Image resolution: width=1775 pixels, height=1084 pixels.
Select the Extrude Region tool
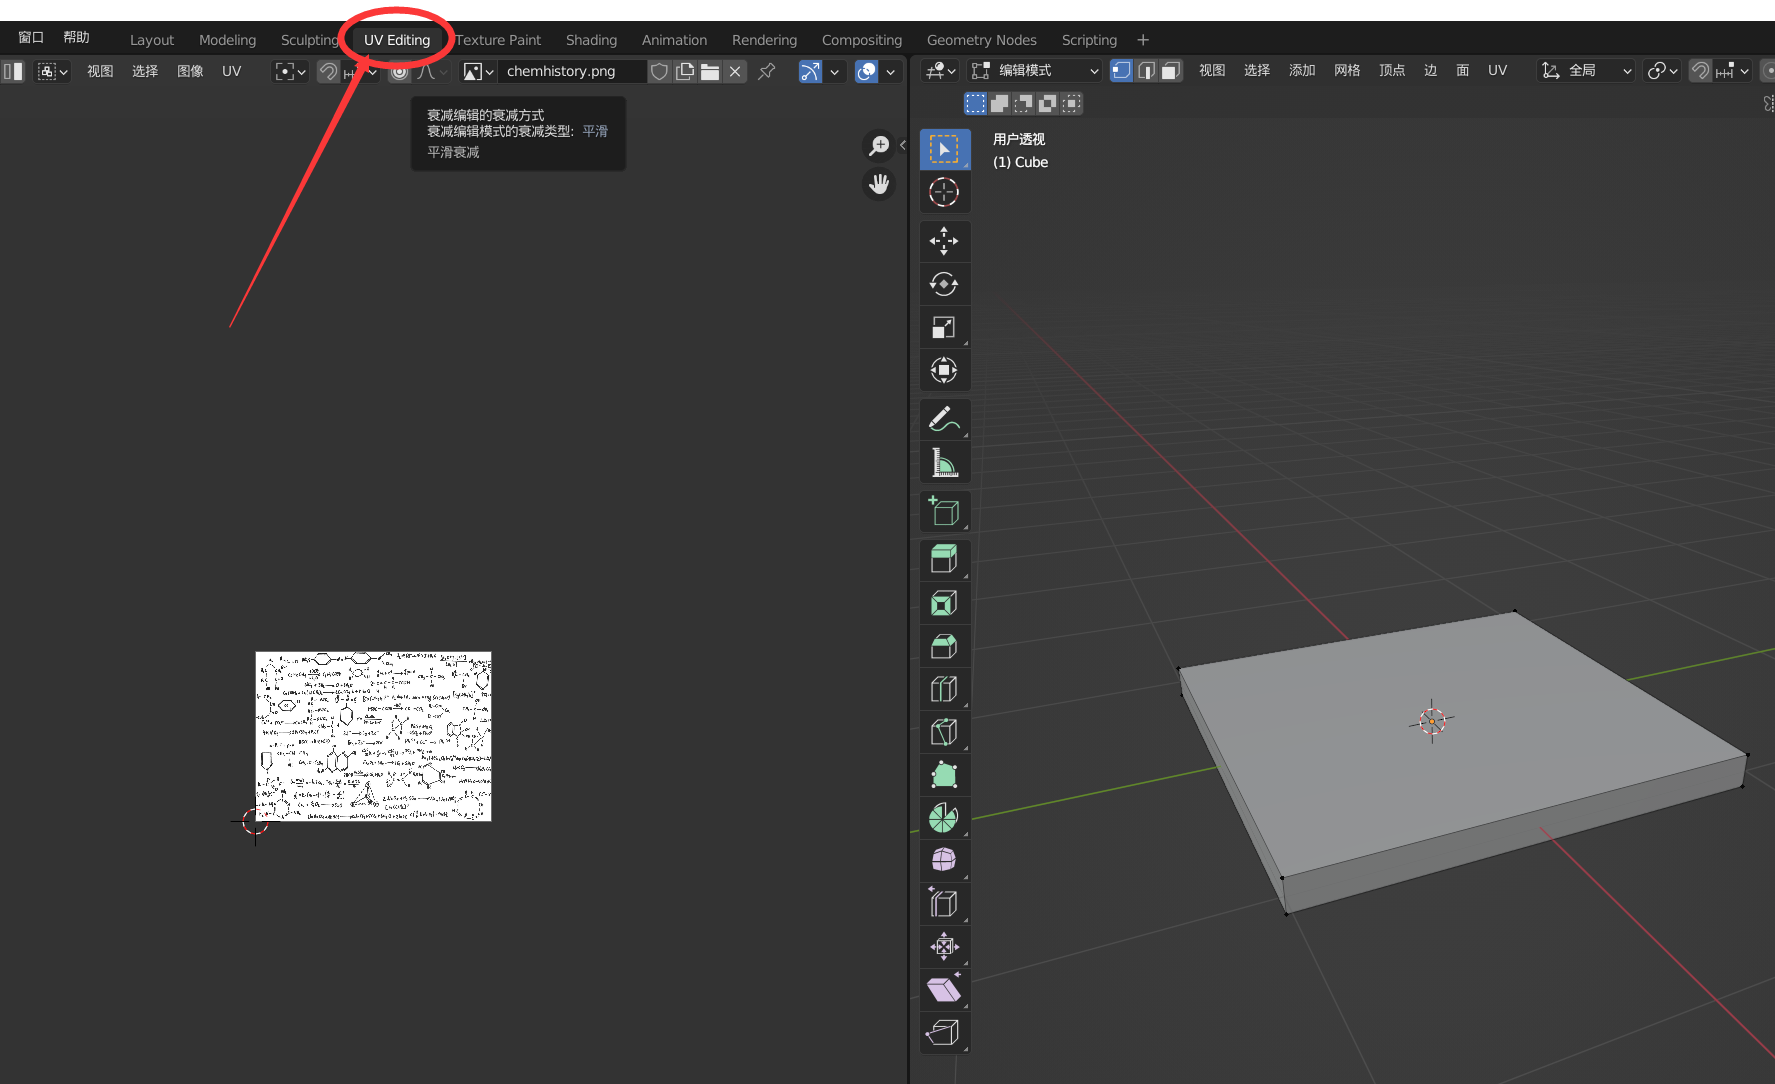tap(944, 558)
